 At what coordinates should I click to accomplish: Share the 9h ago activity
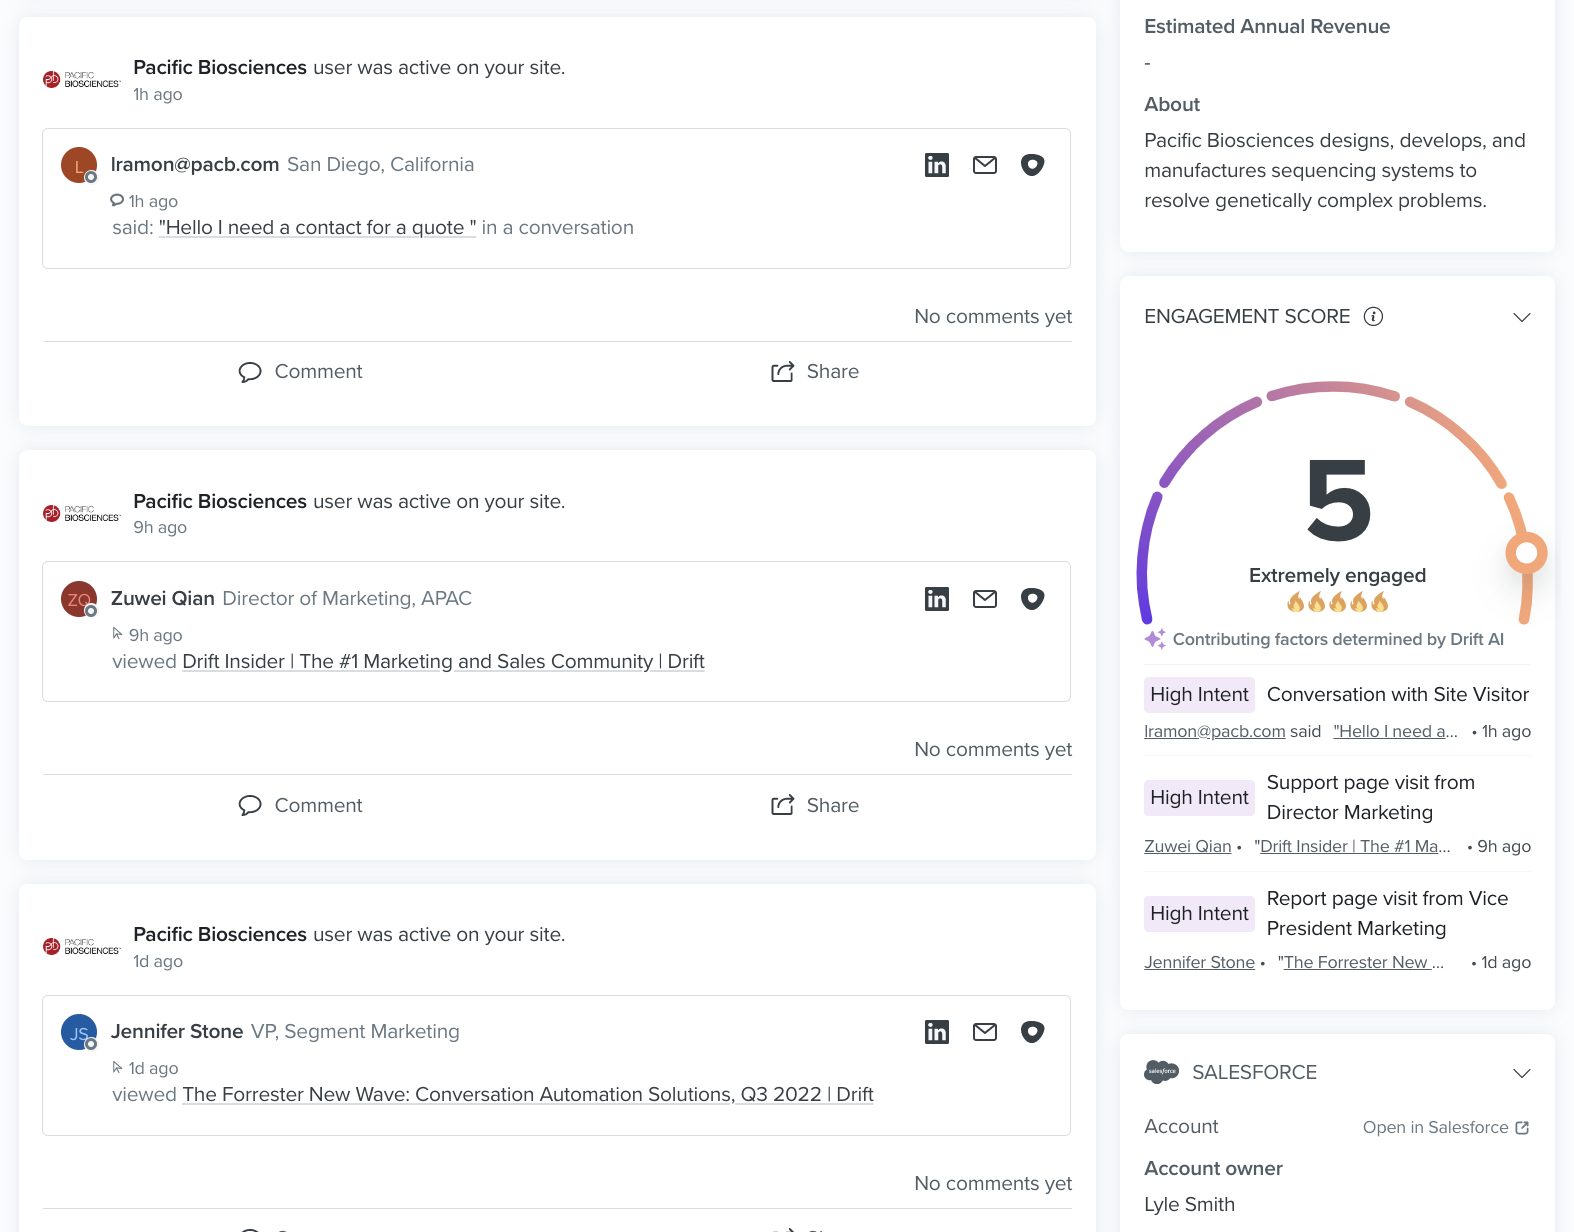pos(815,806)
